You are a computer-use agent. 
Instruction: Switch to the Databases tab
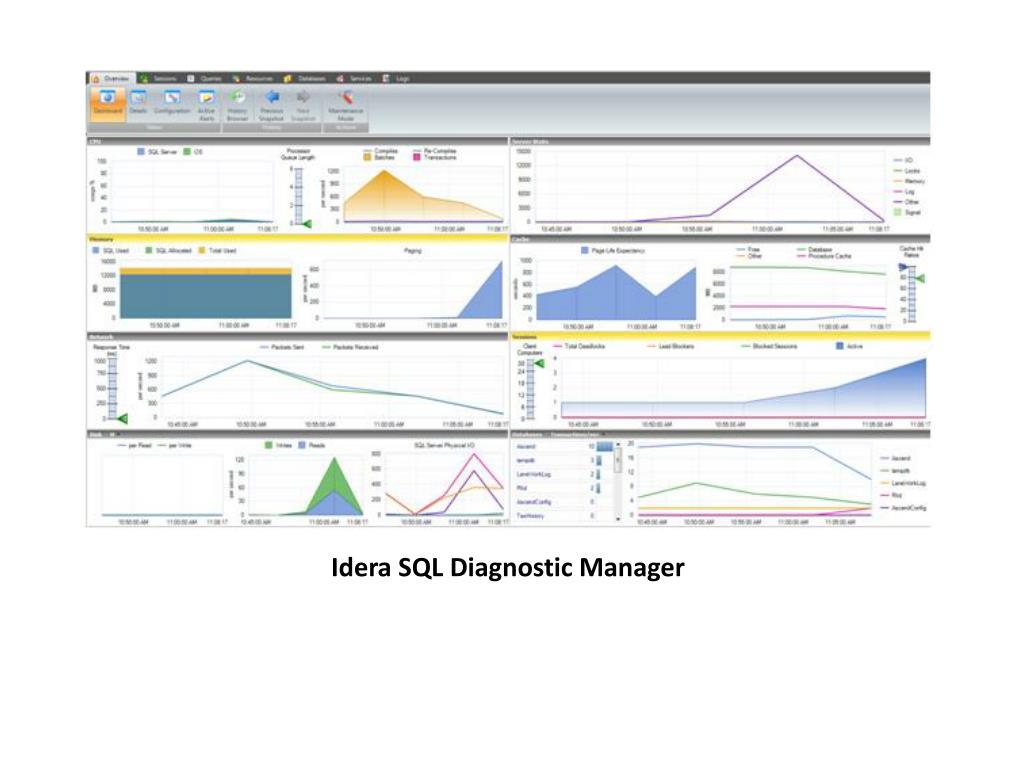tap(305, 78)
